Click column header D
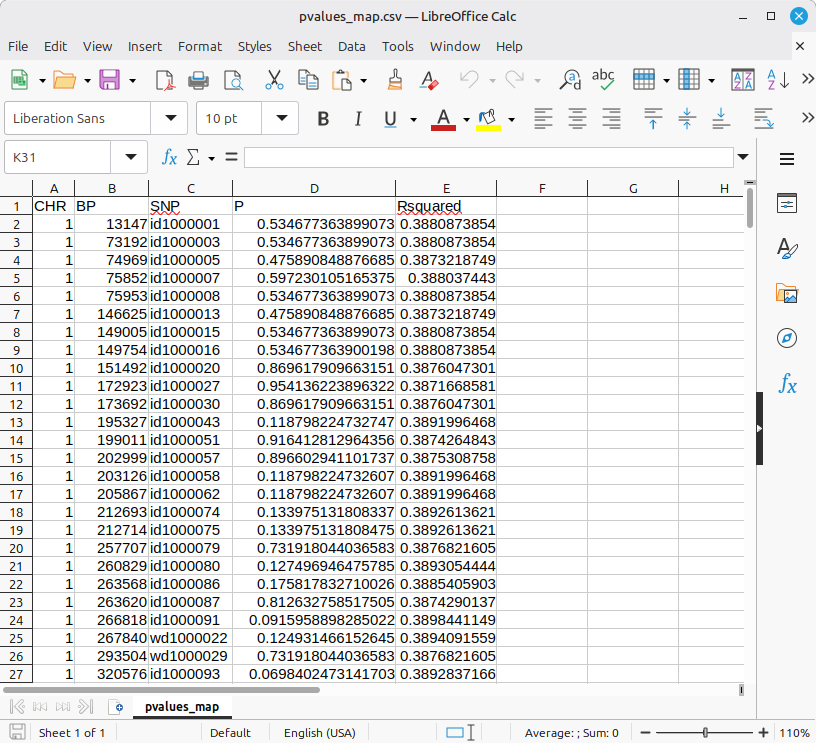The width and height of the screenshot is (816, 743). [314, 189]
